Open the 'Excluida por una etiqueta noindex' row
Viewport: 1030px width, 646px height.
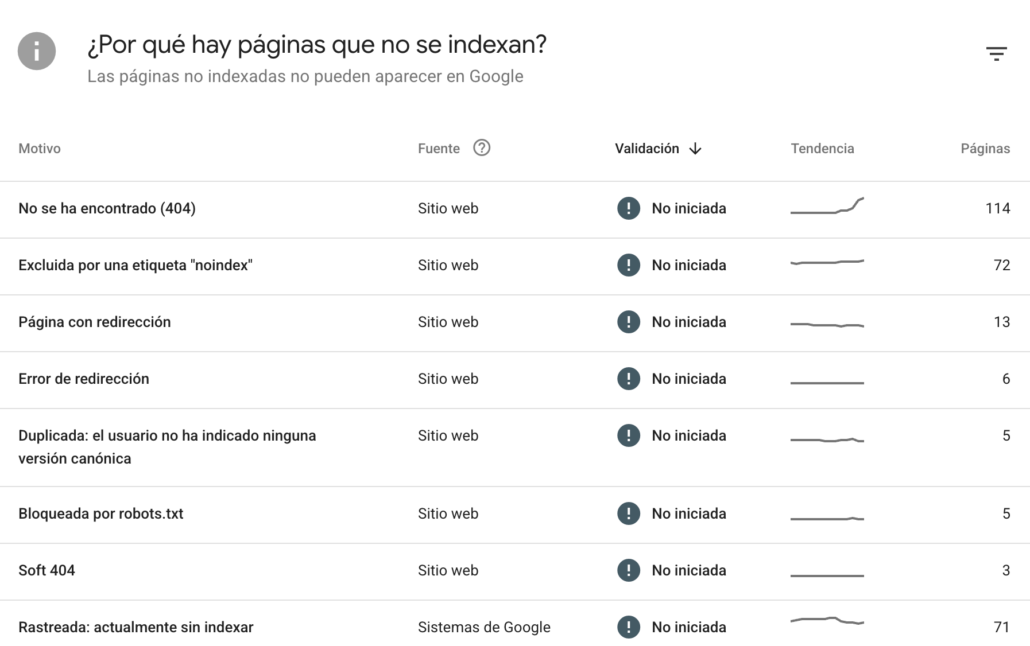[515, 266]
